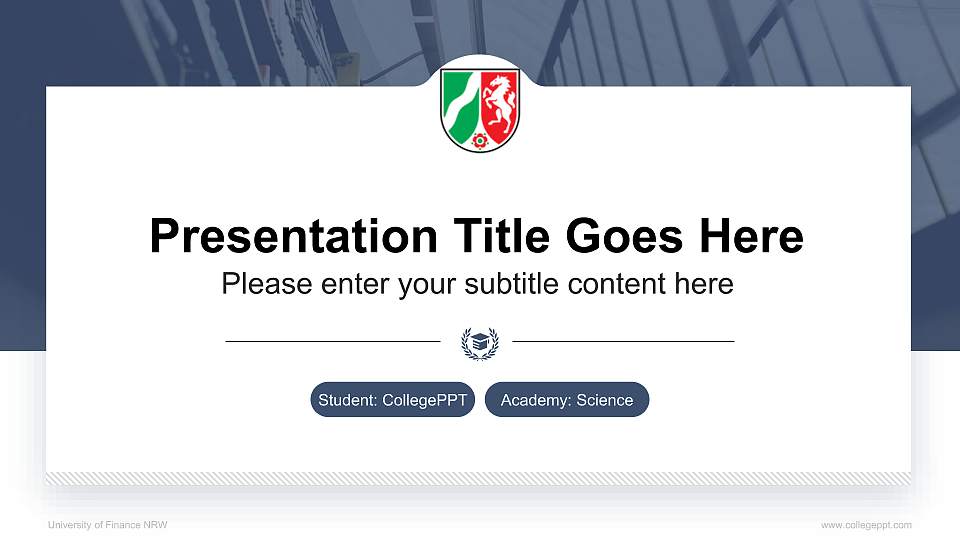Select the white horse in the crest
960x540 pixels.
498,102
